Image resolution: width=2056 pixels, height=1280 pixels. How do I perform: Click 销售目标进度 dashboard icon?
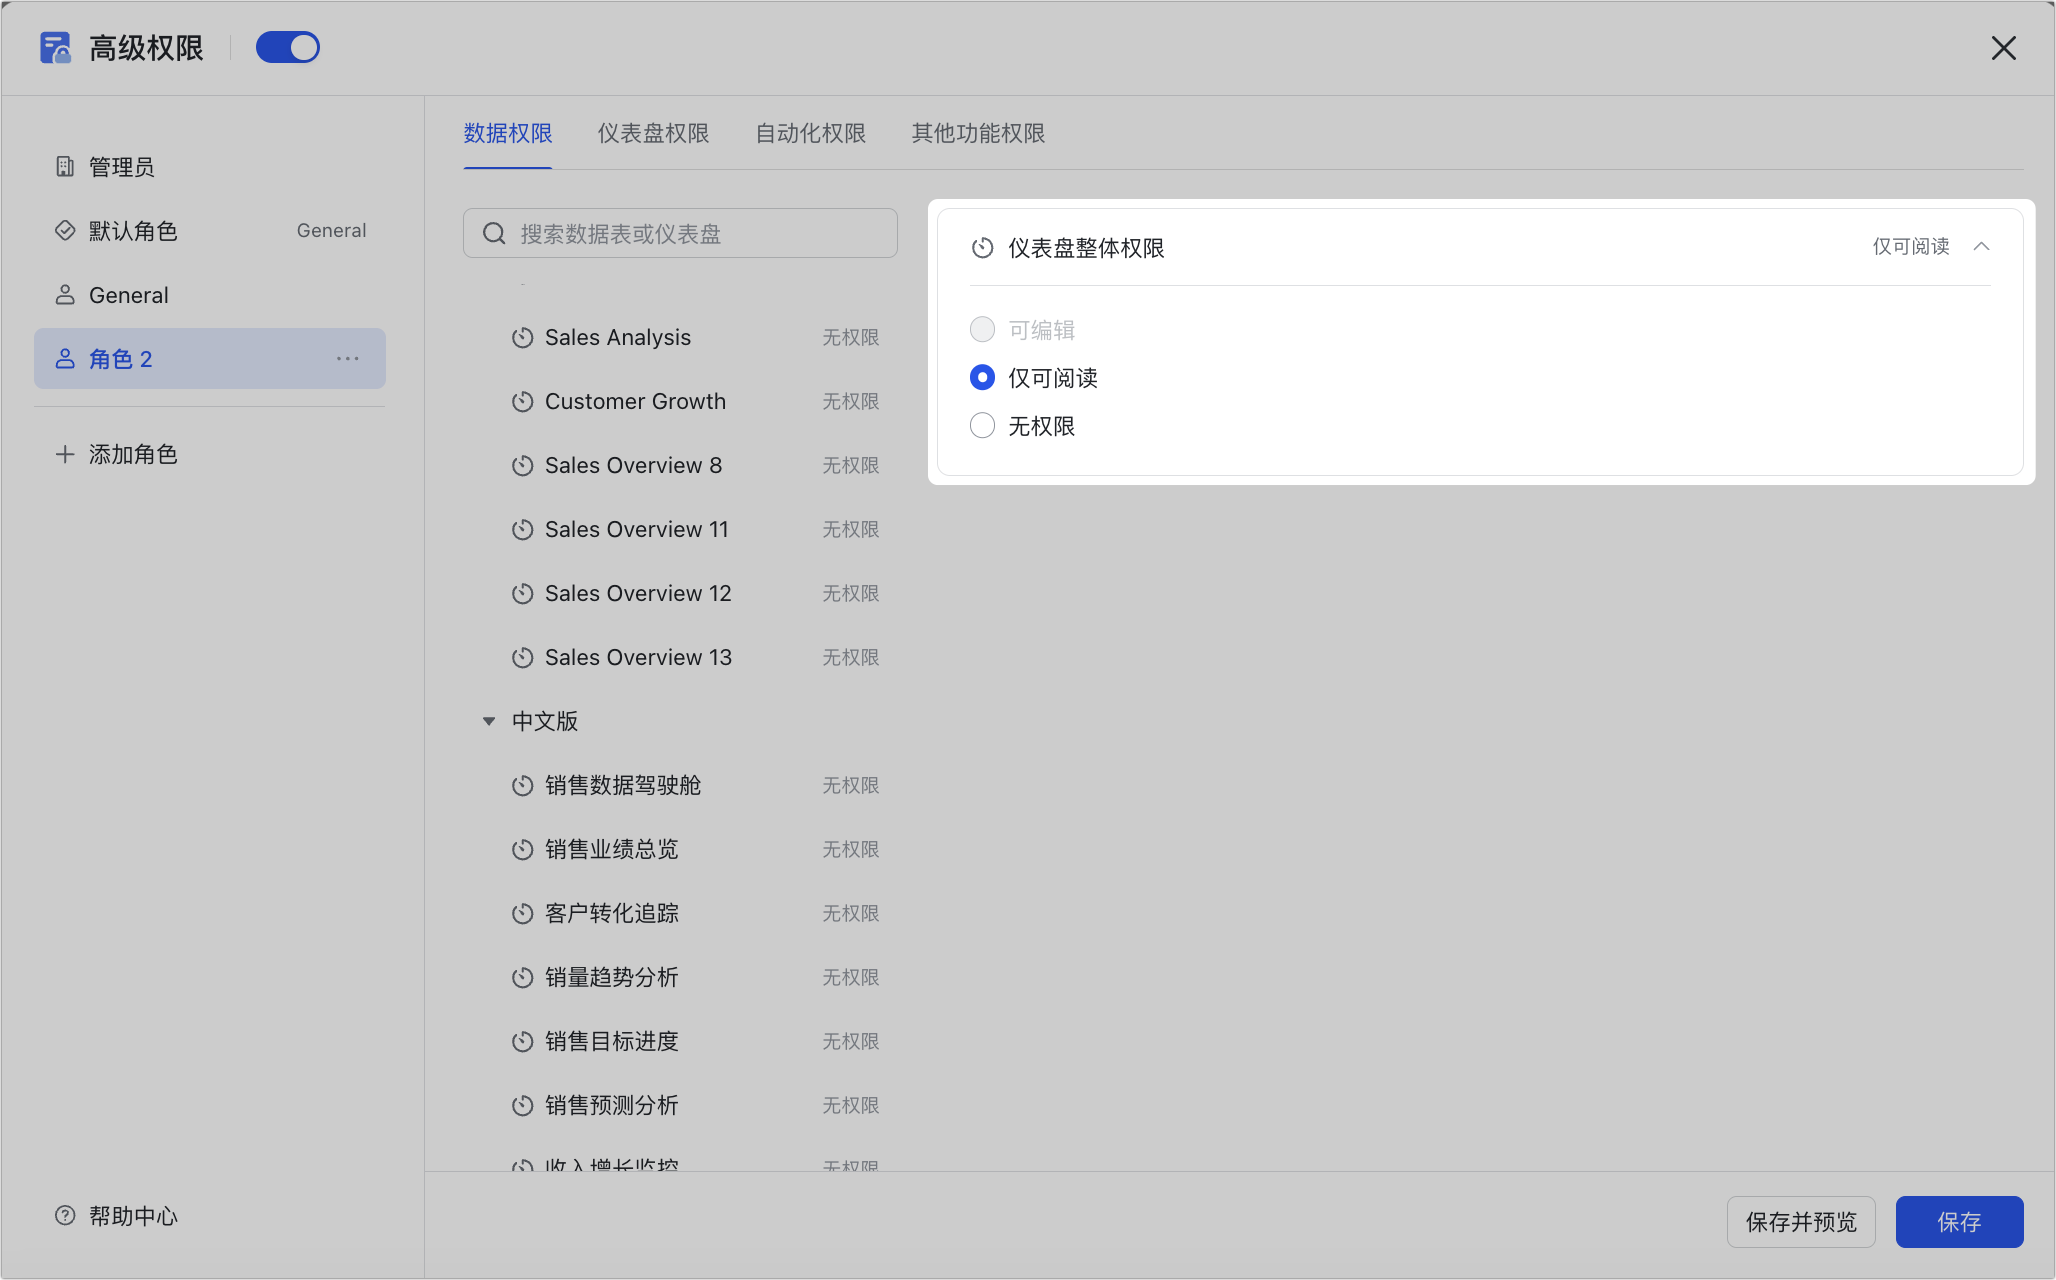point(522,1042)
